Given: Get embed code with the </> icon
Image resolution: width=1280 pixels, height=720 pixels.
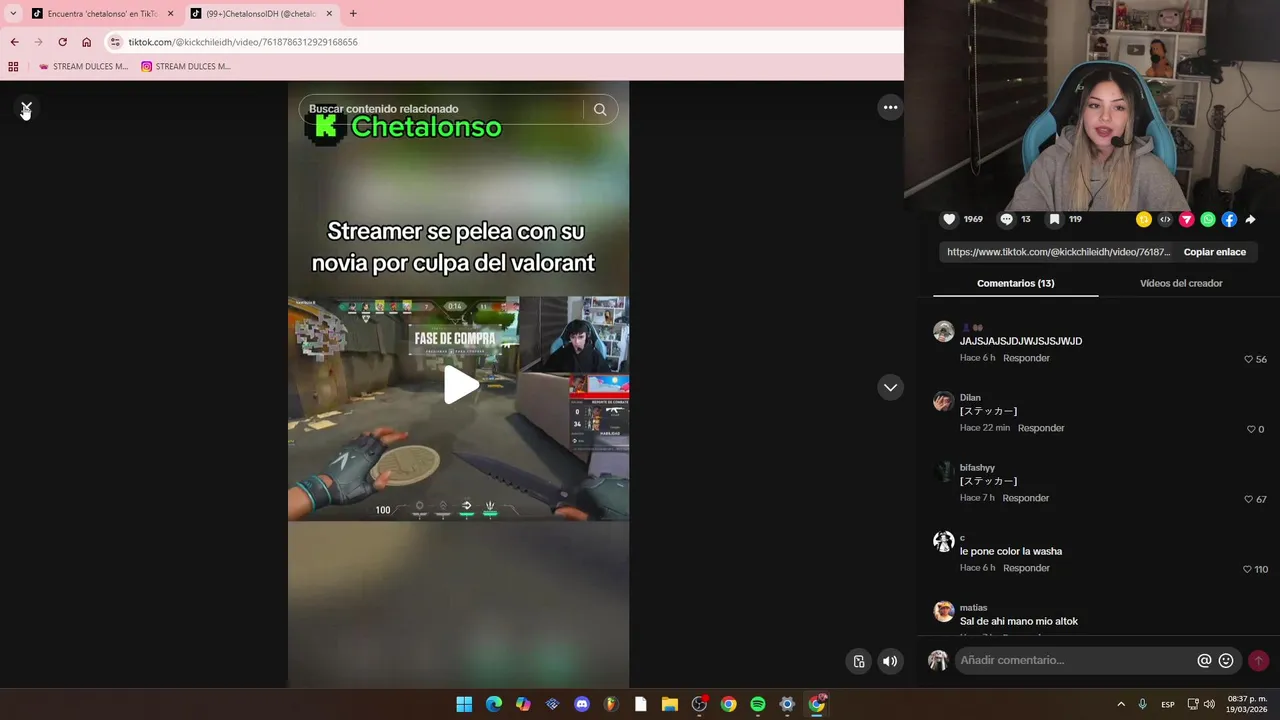Looking at the screenshot, I should point(1165,219).
